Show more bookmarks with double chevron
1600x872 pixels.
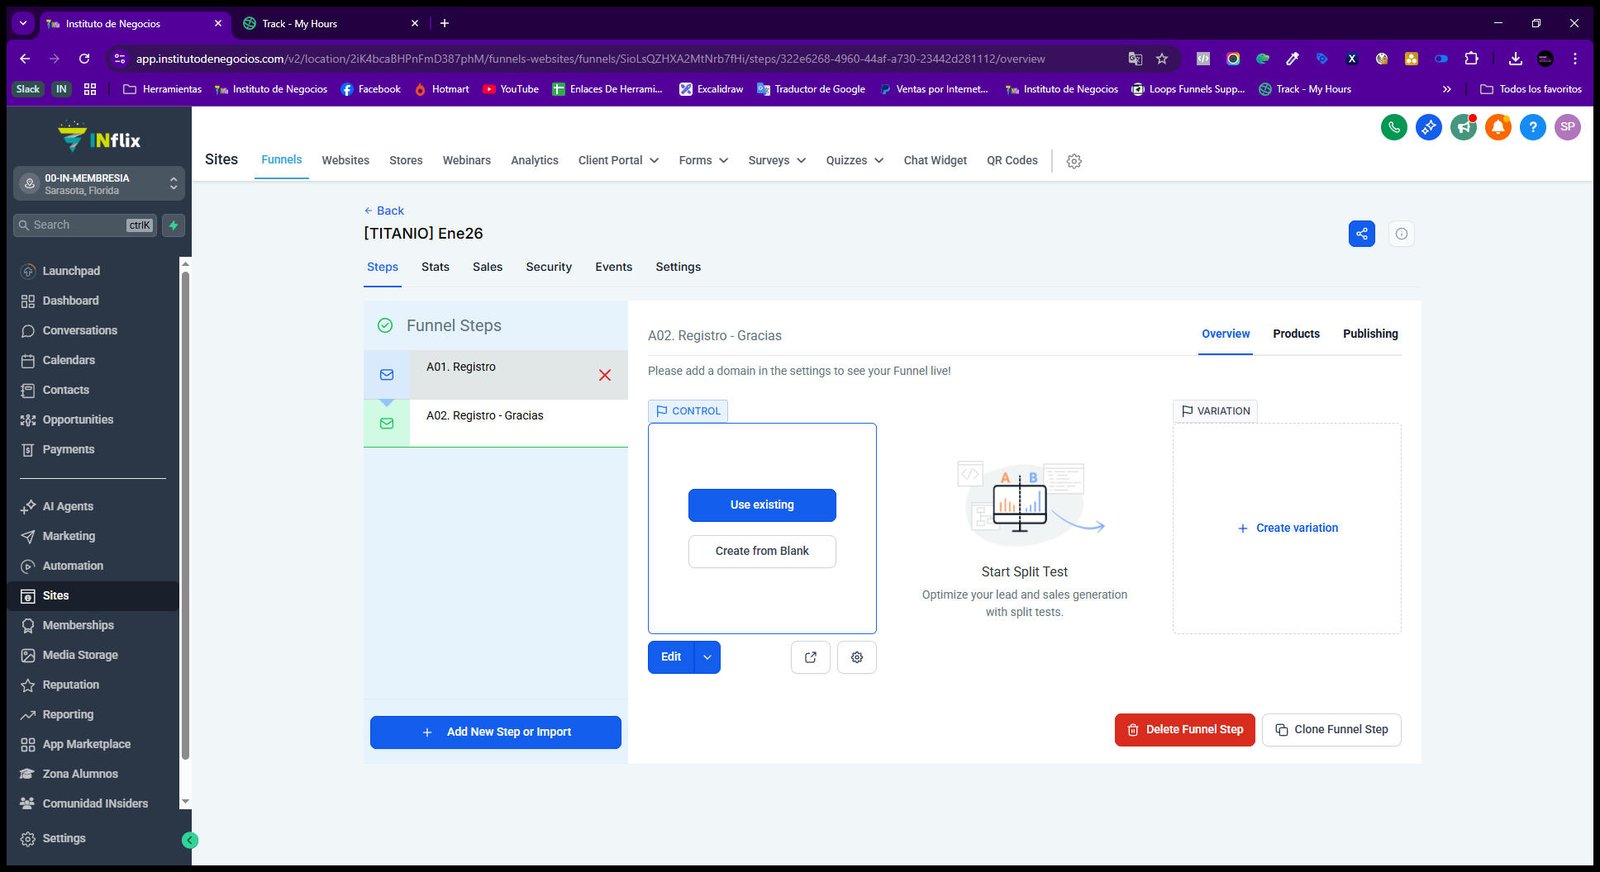1446,89
